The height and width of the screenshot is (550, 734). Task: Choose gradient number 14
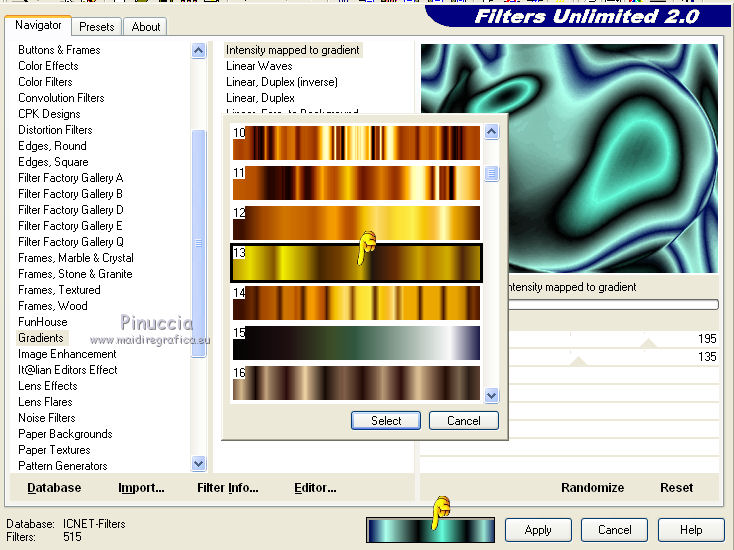coord(356,303)
